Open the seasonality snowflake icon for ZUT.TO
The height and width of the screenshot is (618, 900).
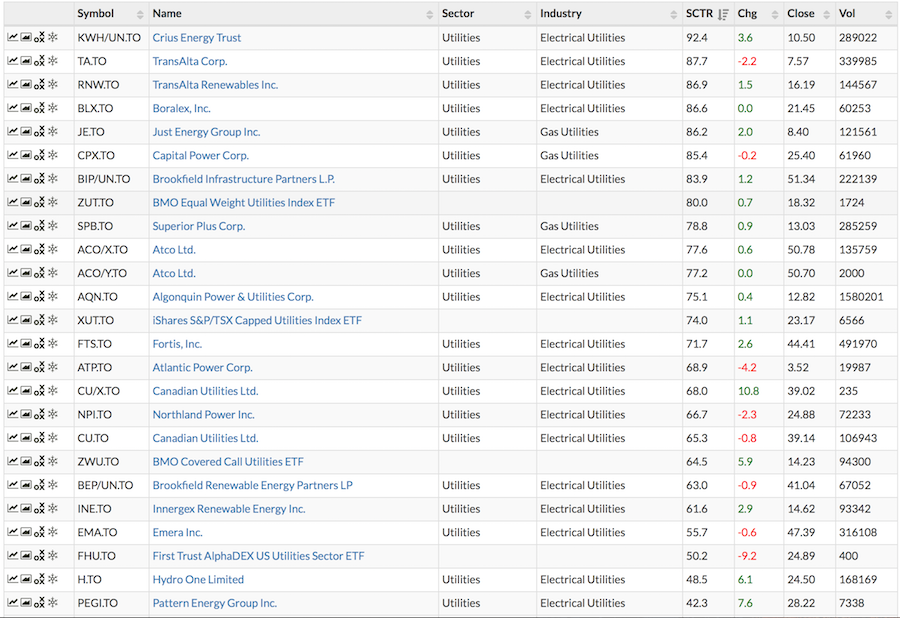pos(53,202)
